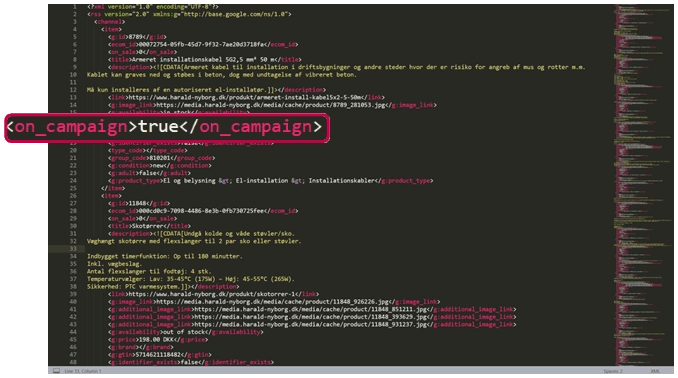Click the line 'Væghængt skotørre med flexslanger'
Image resolution: width=678 pixels, height=378 pixels.
click(x=194, y=241)
